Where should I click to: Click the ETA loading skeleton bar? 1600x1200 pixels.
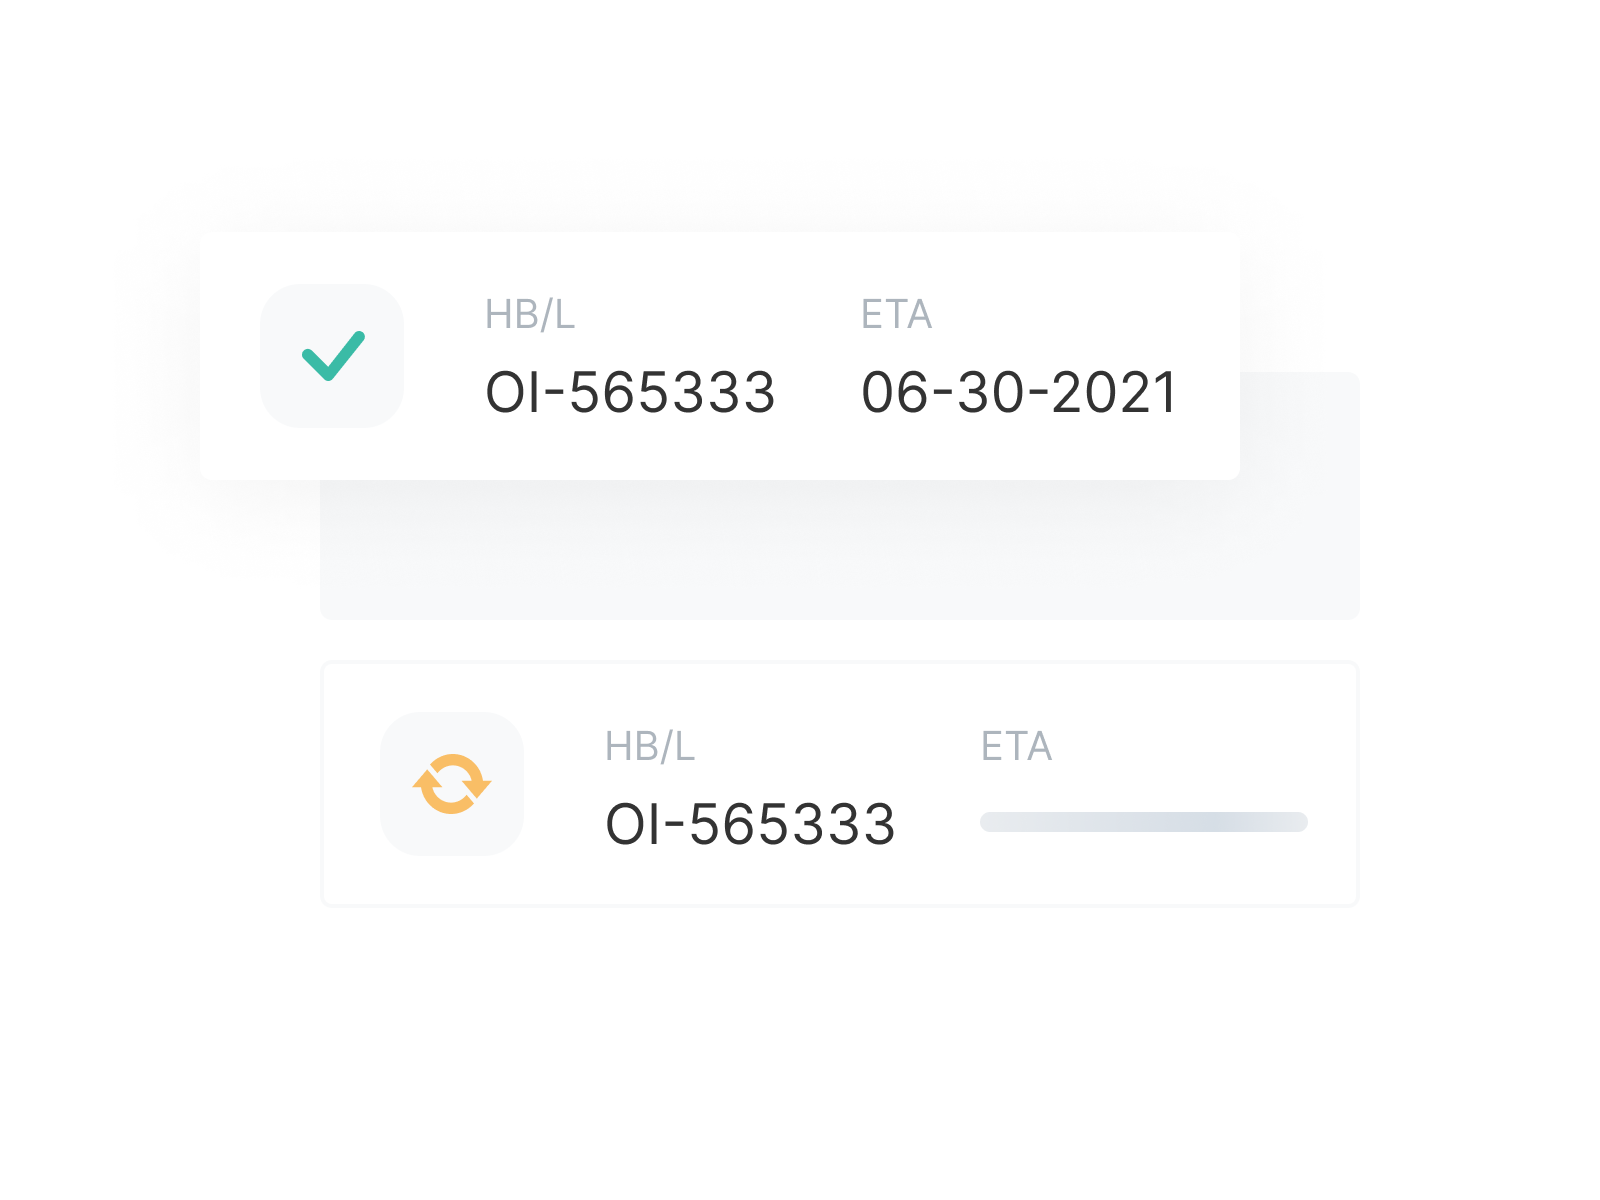(x=1144, y=822)
